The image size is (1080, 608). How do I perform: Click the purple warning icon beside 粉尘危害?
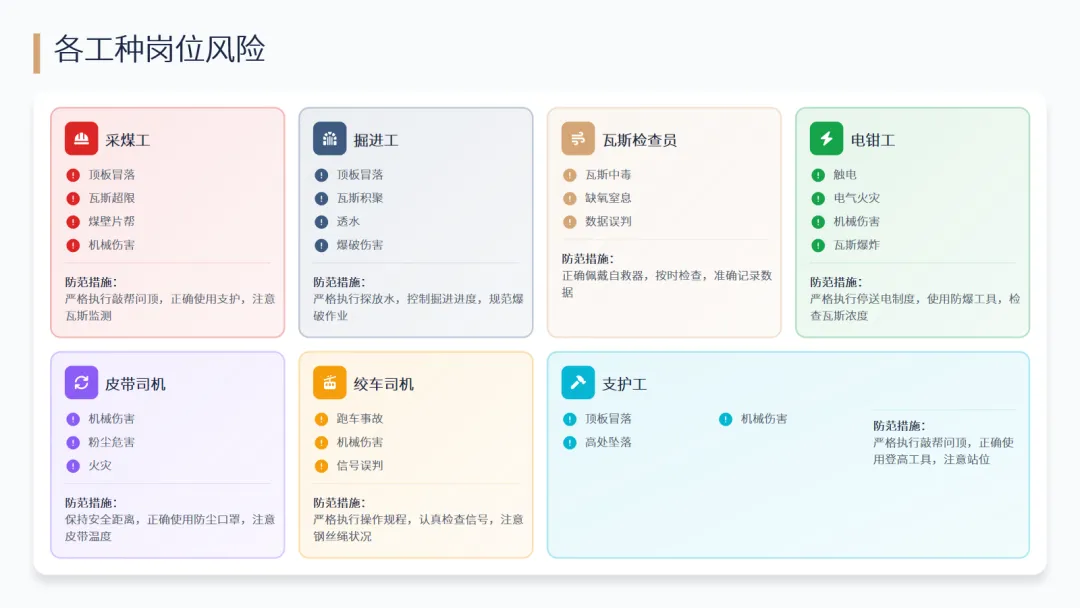click(x=73, y=442)
